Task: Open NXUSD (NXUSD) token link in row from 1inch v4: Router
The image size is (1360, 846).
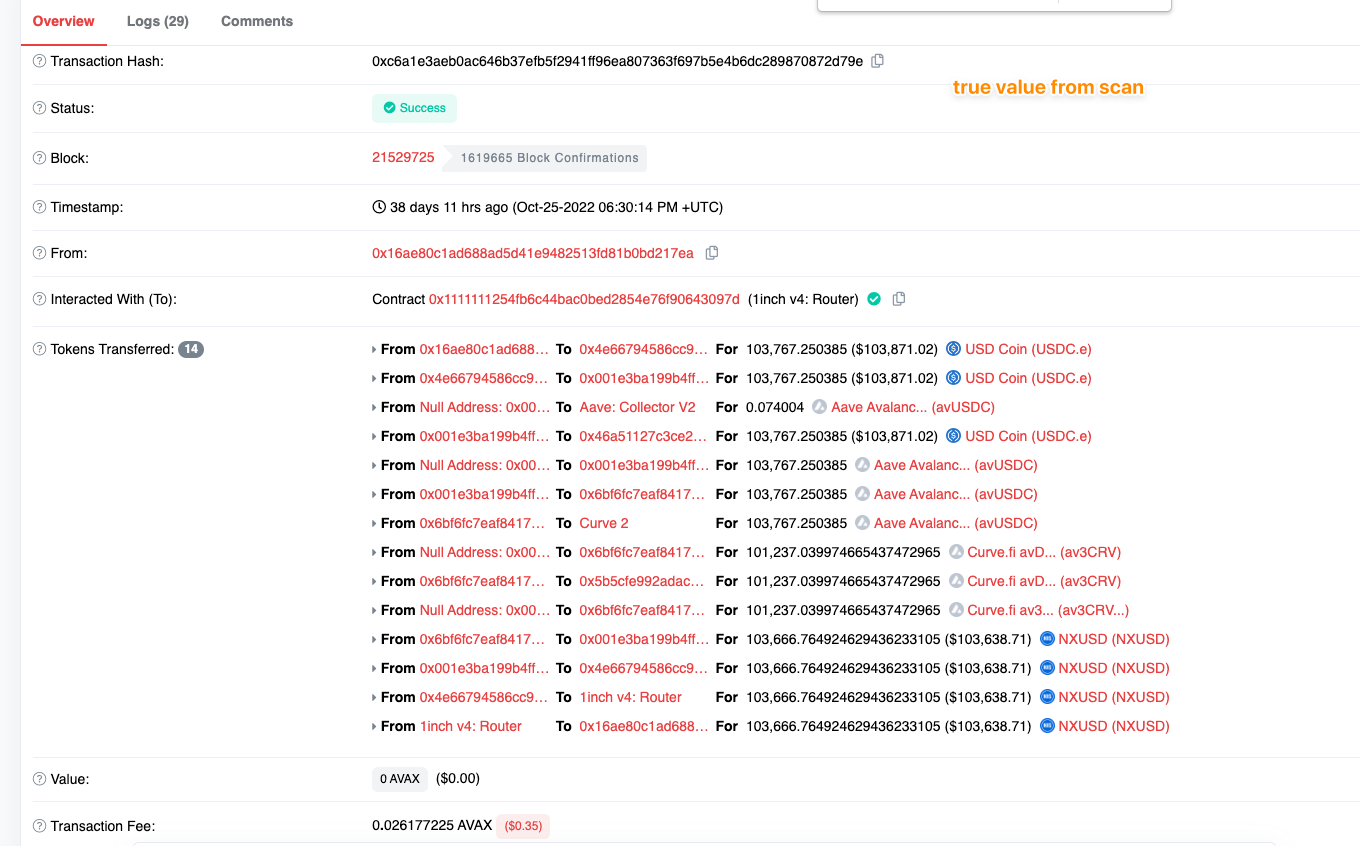Action: click(1114, 726)
